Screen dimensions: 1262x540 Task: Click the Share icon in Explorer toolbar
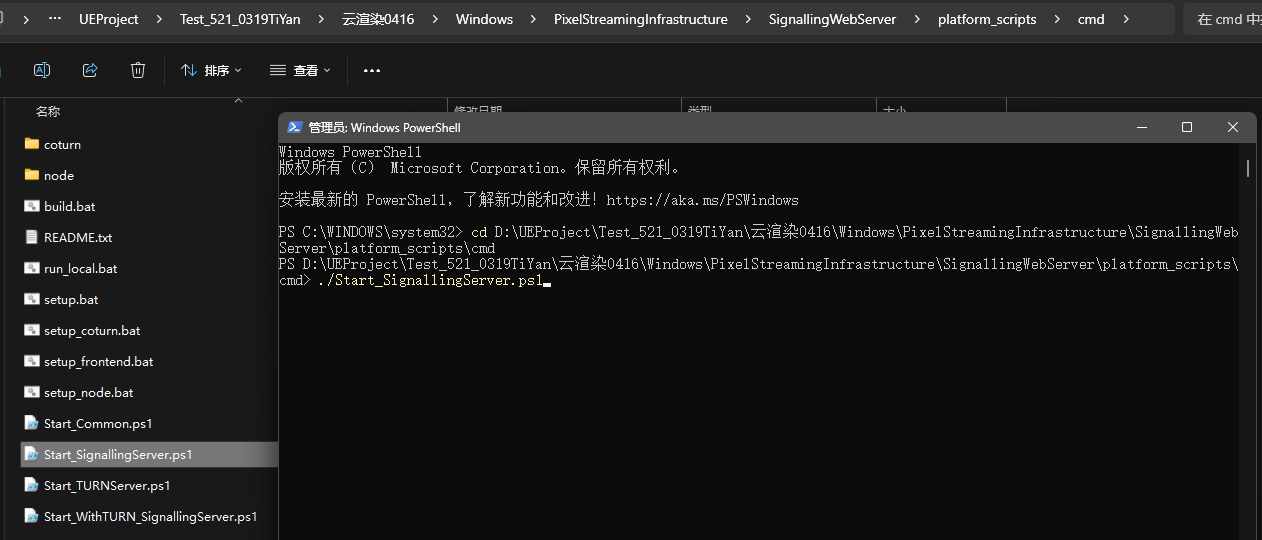90,70
